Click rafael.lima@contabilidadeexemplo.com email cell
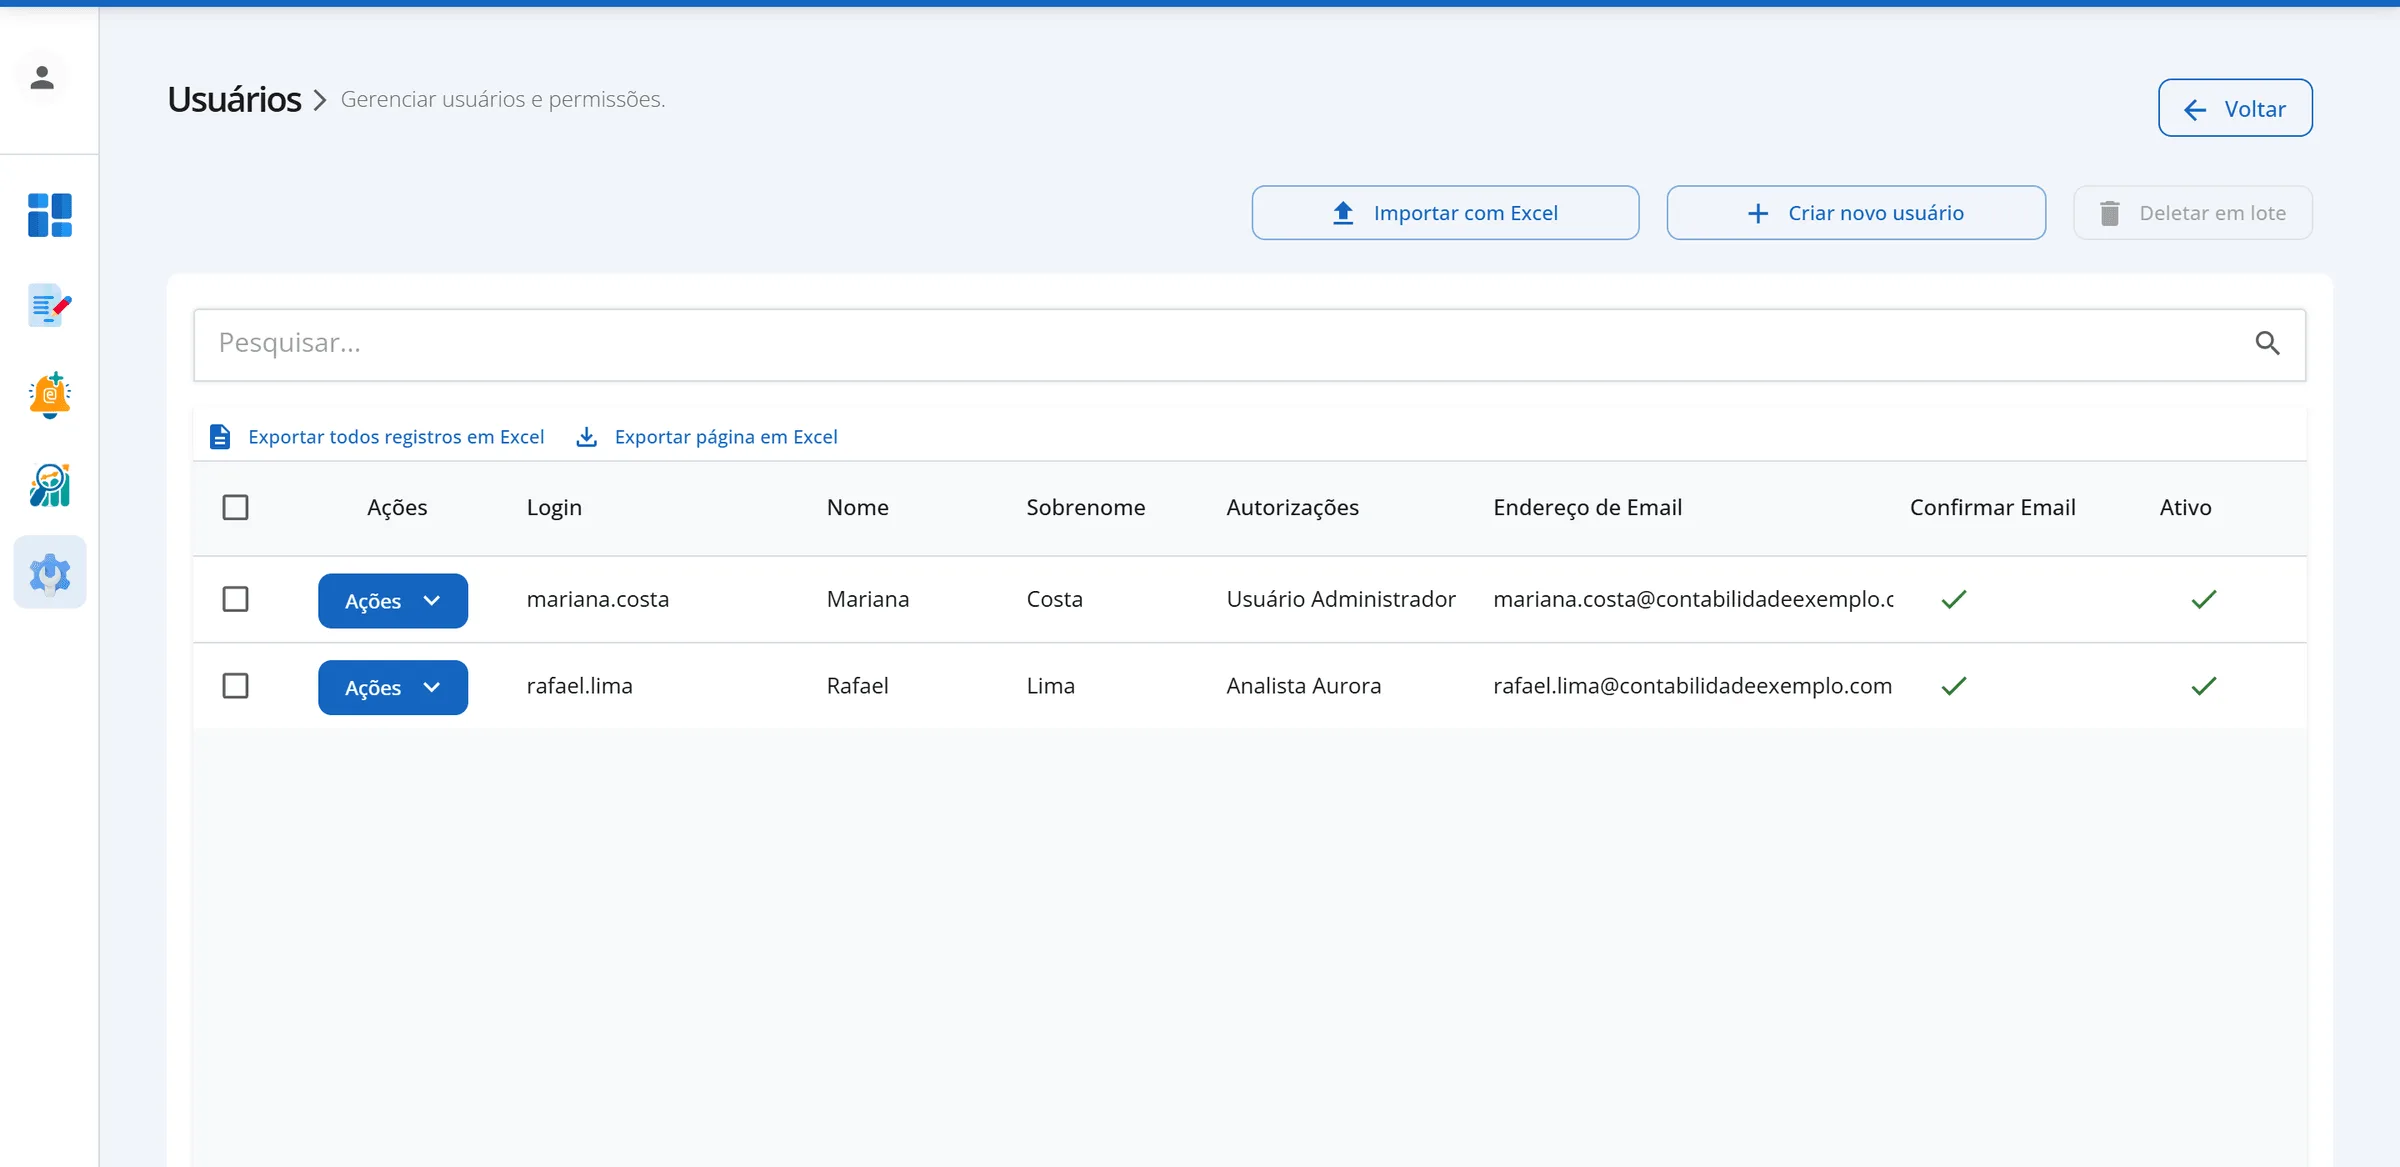The image size is (2400, 1167). coord(1693,686)
